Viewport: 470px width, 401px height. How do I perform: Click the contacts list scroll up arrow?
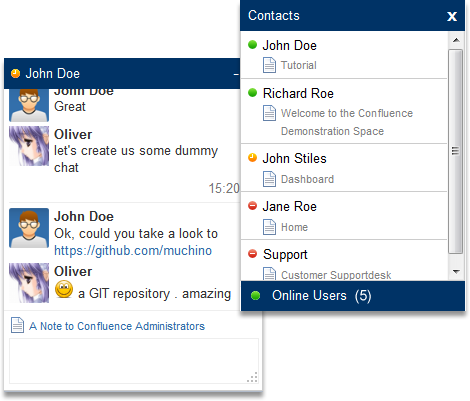(x=456, y=40)
